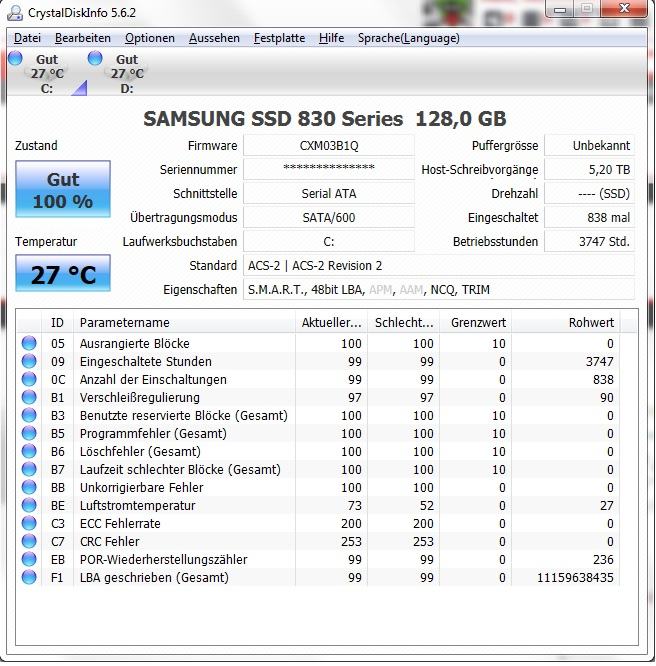Image resolution: width=656 pixels, height=666 pixels.
Task: Click raw value 11159638435
Action: [x=575, y=578]
